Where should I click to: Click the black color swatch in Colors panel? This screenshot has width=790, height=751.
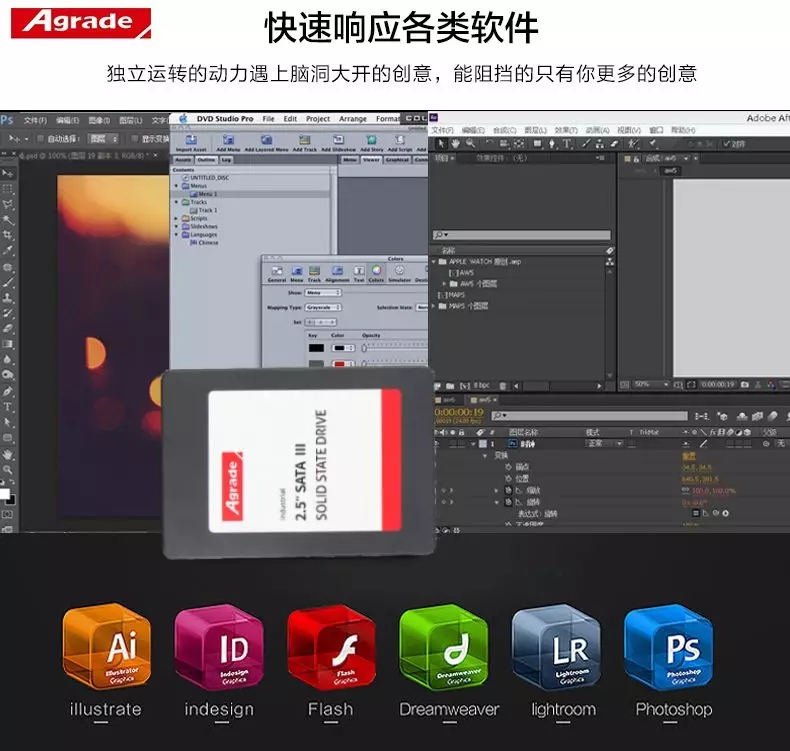click(316, 347)
